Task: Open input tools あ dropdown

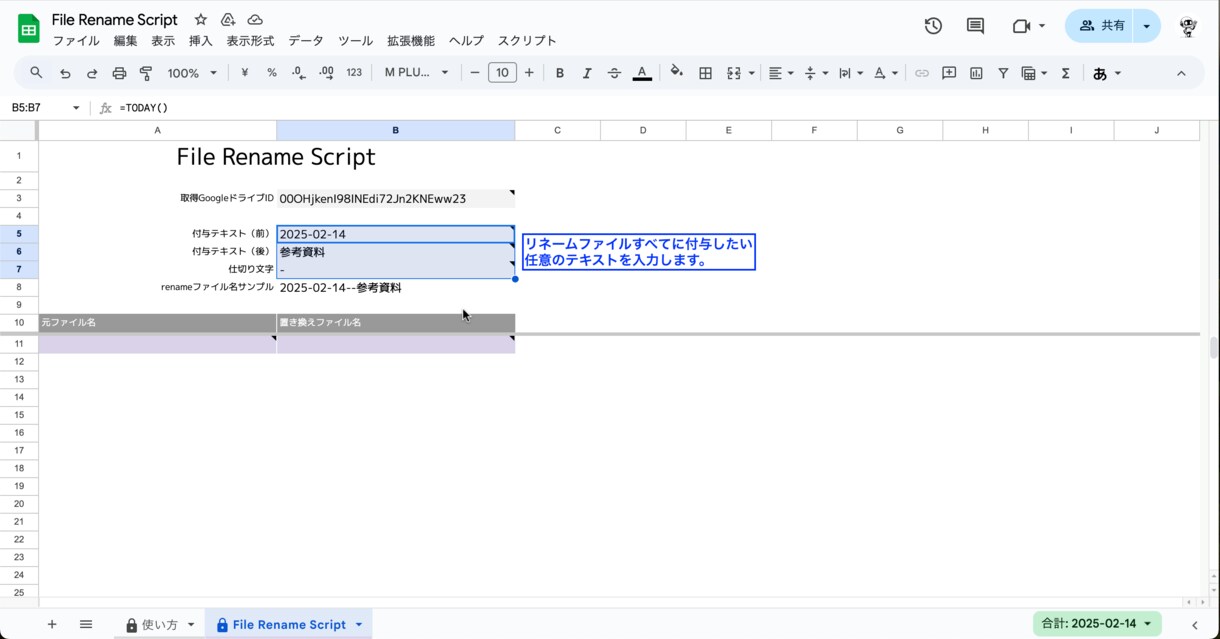Action: click(x=1107, y=73)
